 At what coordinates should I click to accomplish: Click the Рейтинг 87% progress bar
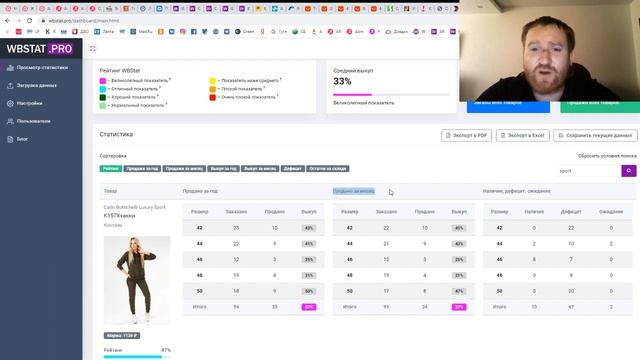coord(137,357)
